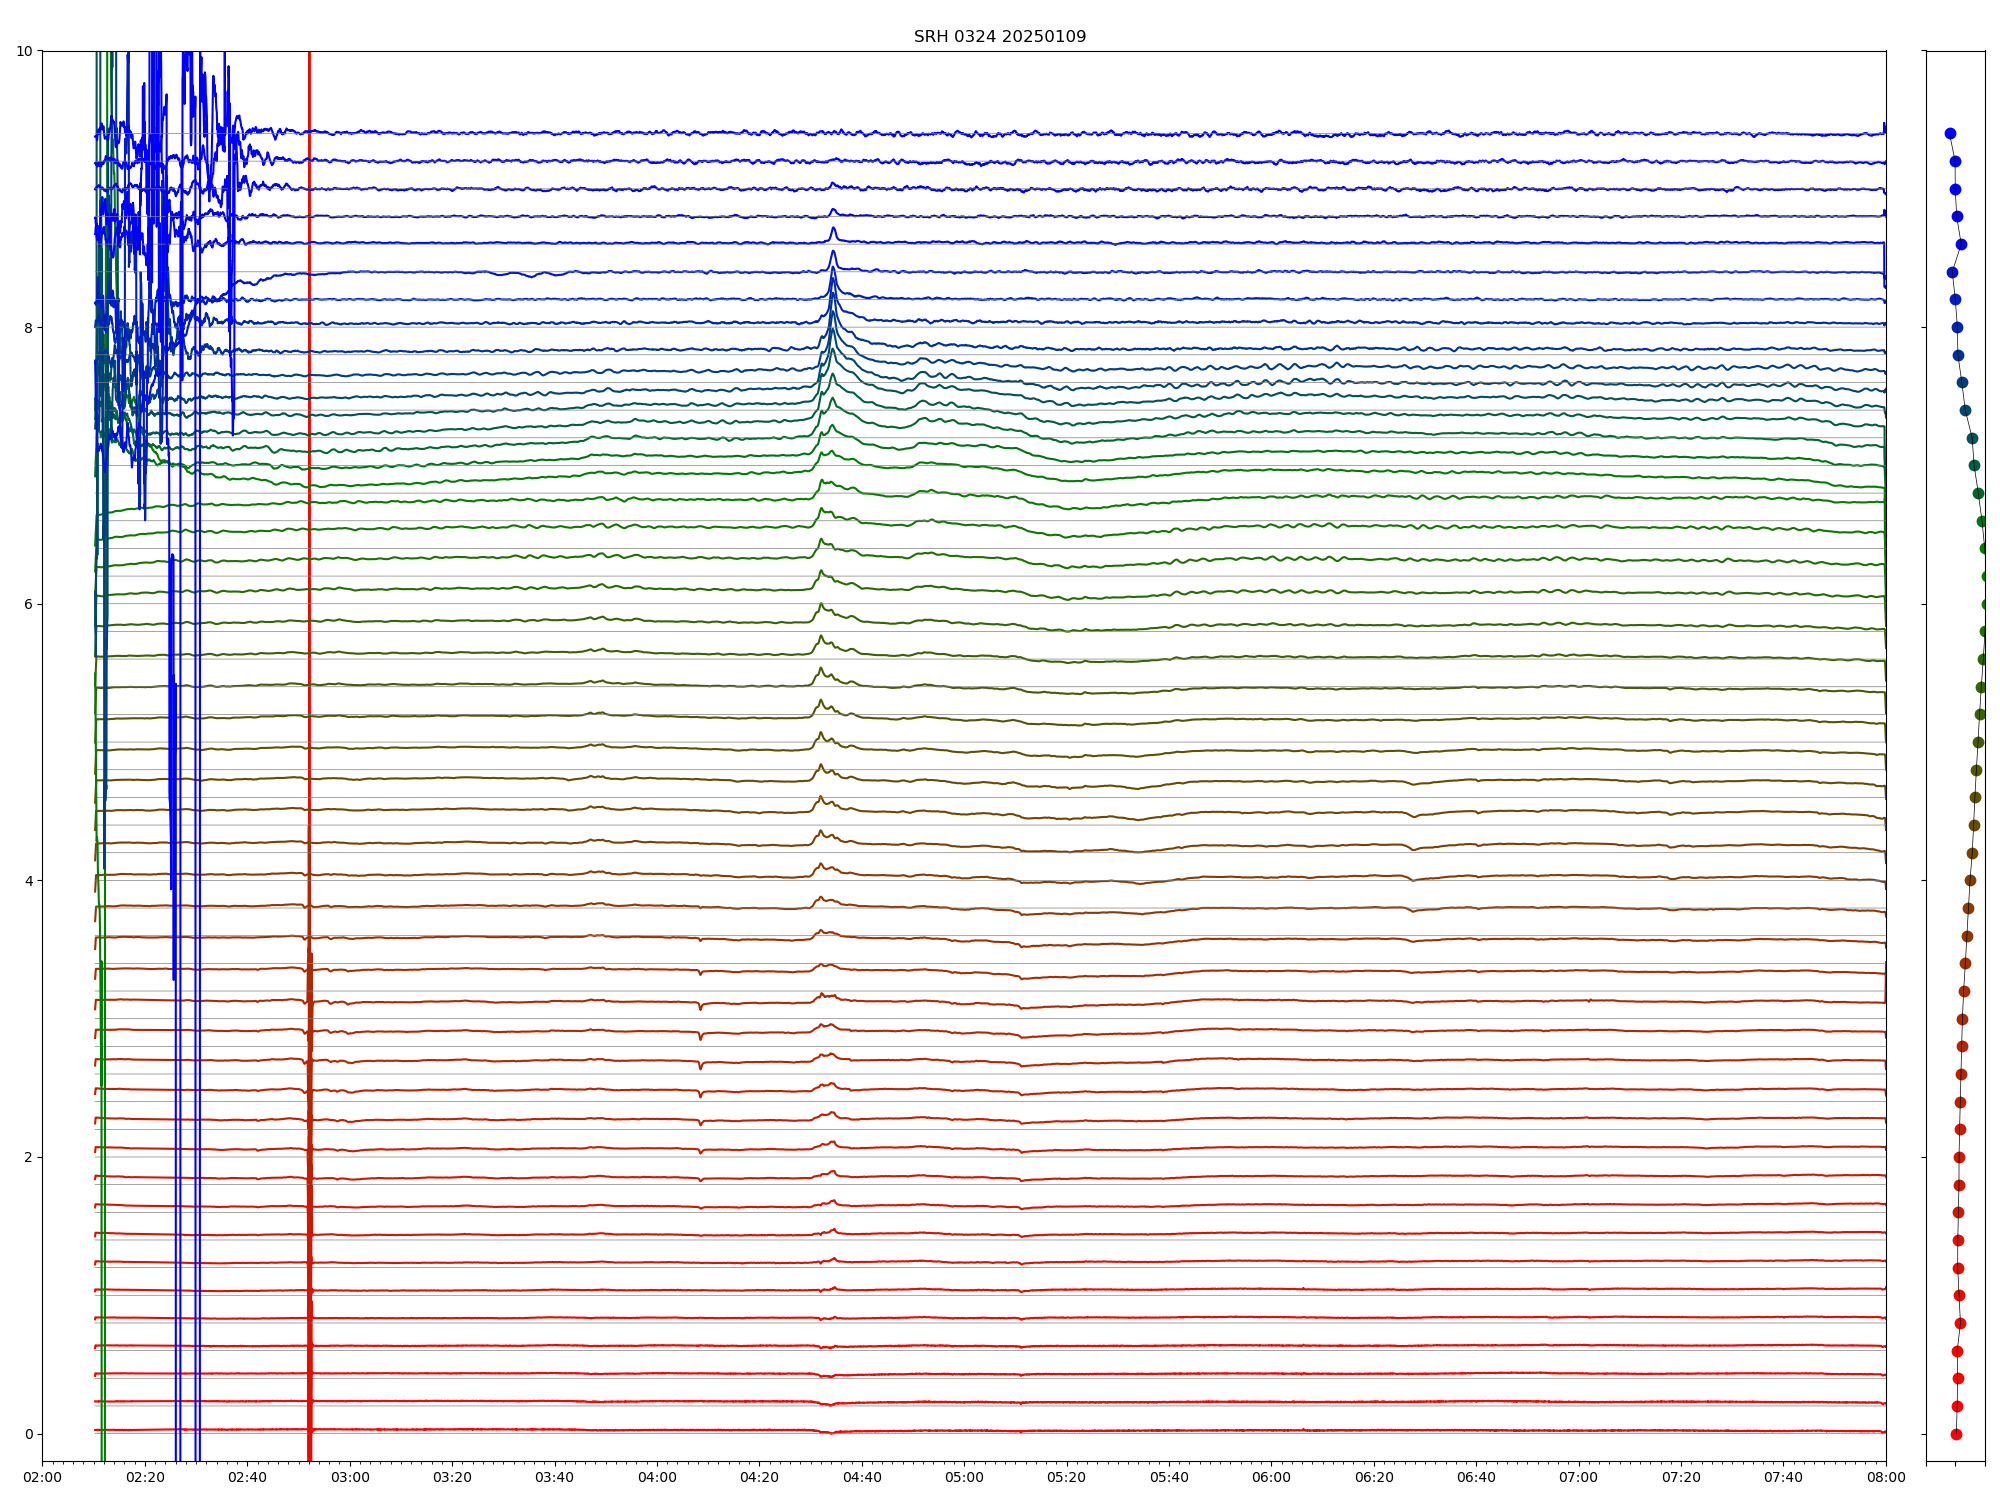This screenshot has width=2000, height=1500.
Task: Click the 03:00 time axis label
Action: (350, 1477)
